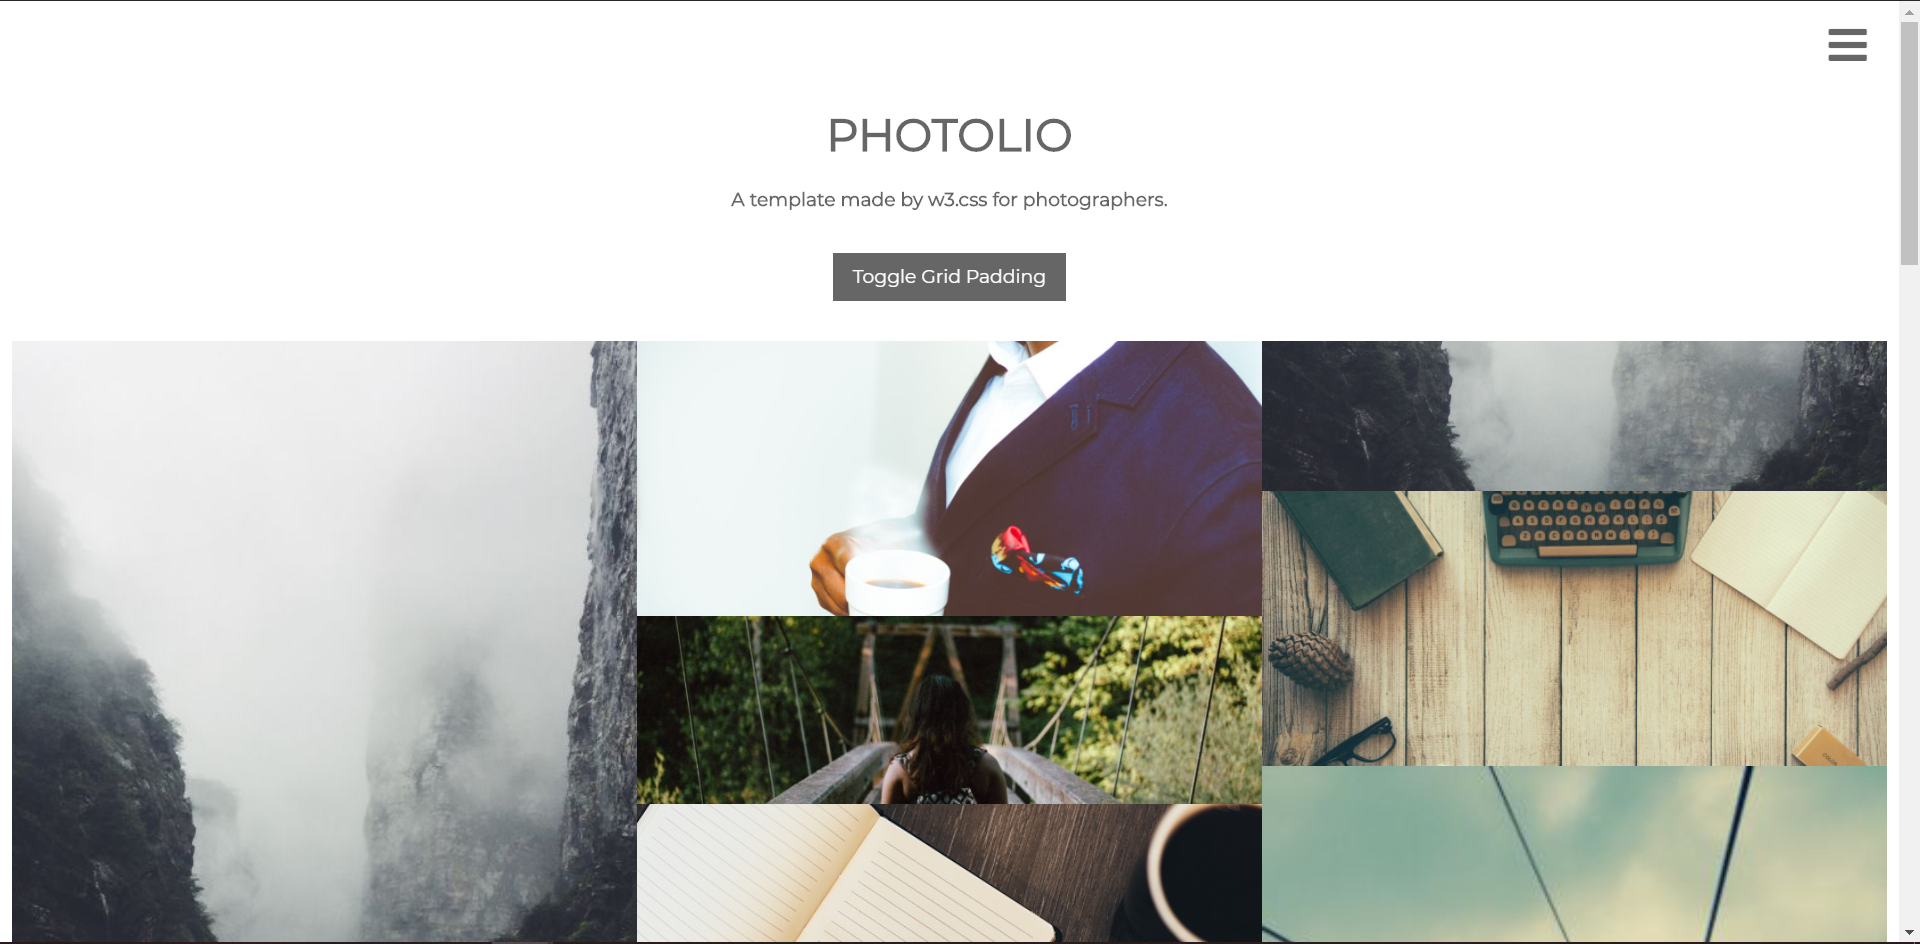
Task: Click the eyeglasses in the desk photo
Action: [x=1353, y=743]
